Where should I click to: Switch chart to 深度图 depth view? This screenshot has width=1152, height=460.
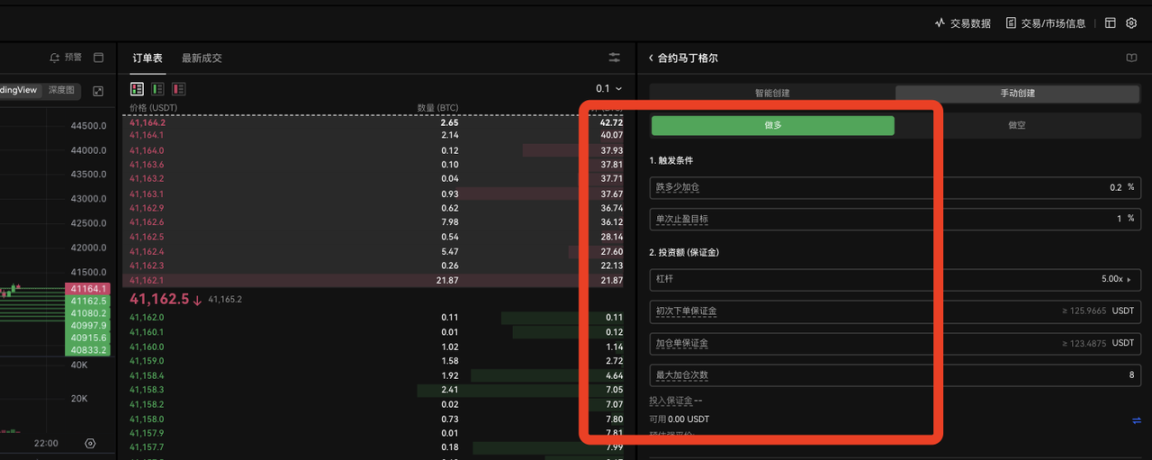tap(62, 90)
